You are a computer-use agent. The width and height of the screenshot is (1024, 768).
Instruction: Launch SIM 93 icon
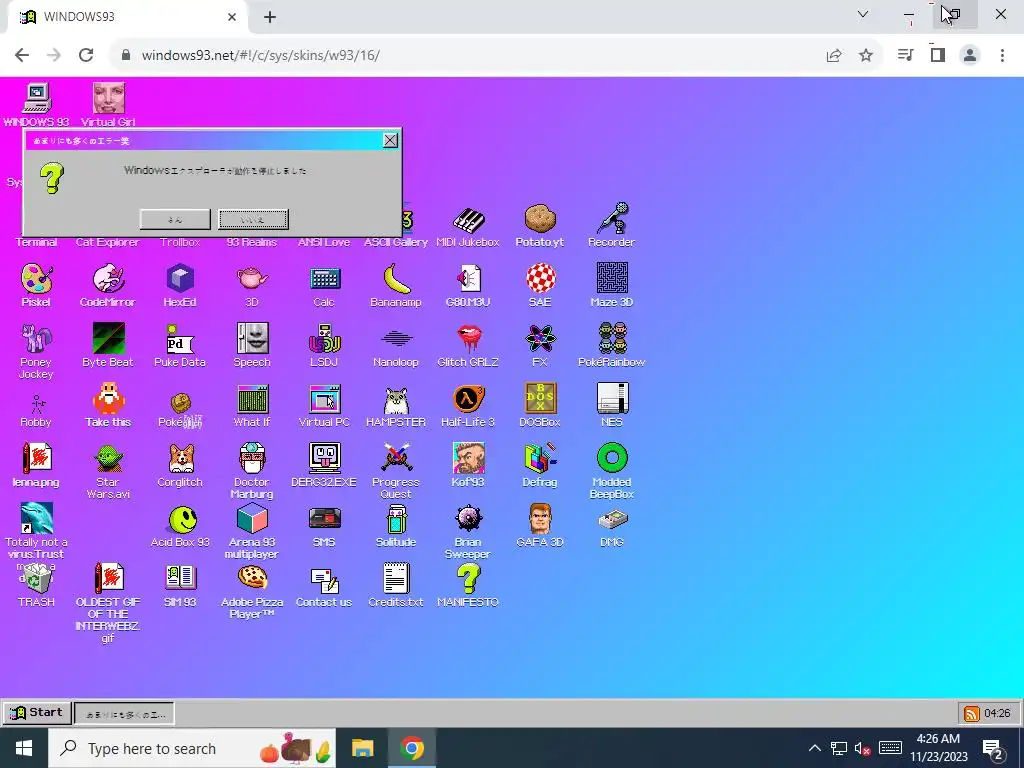(x=180, y=579)
